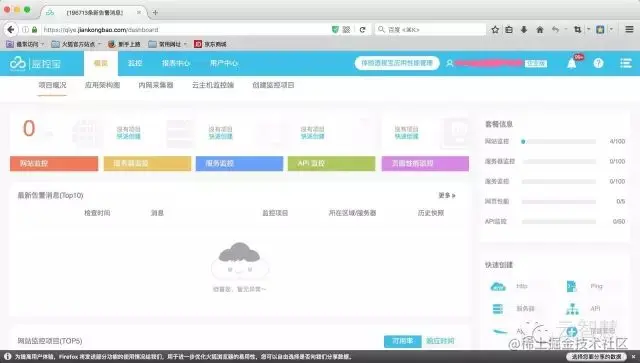Click the site information (i) icon in address bar
This screenshot has height=363, width=640.
(x=25, y=30)
